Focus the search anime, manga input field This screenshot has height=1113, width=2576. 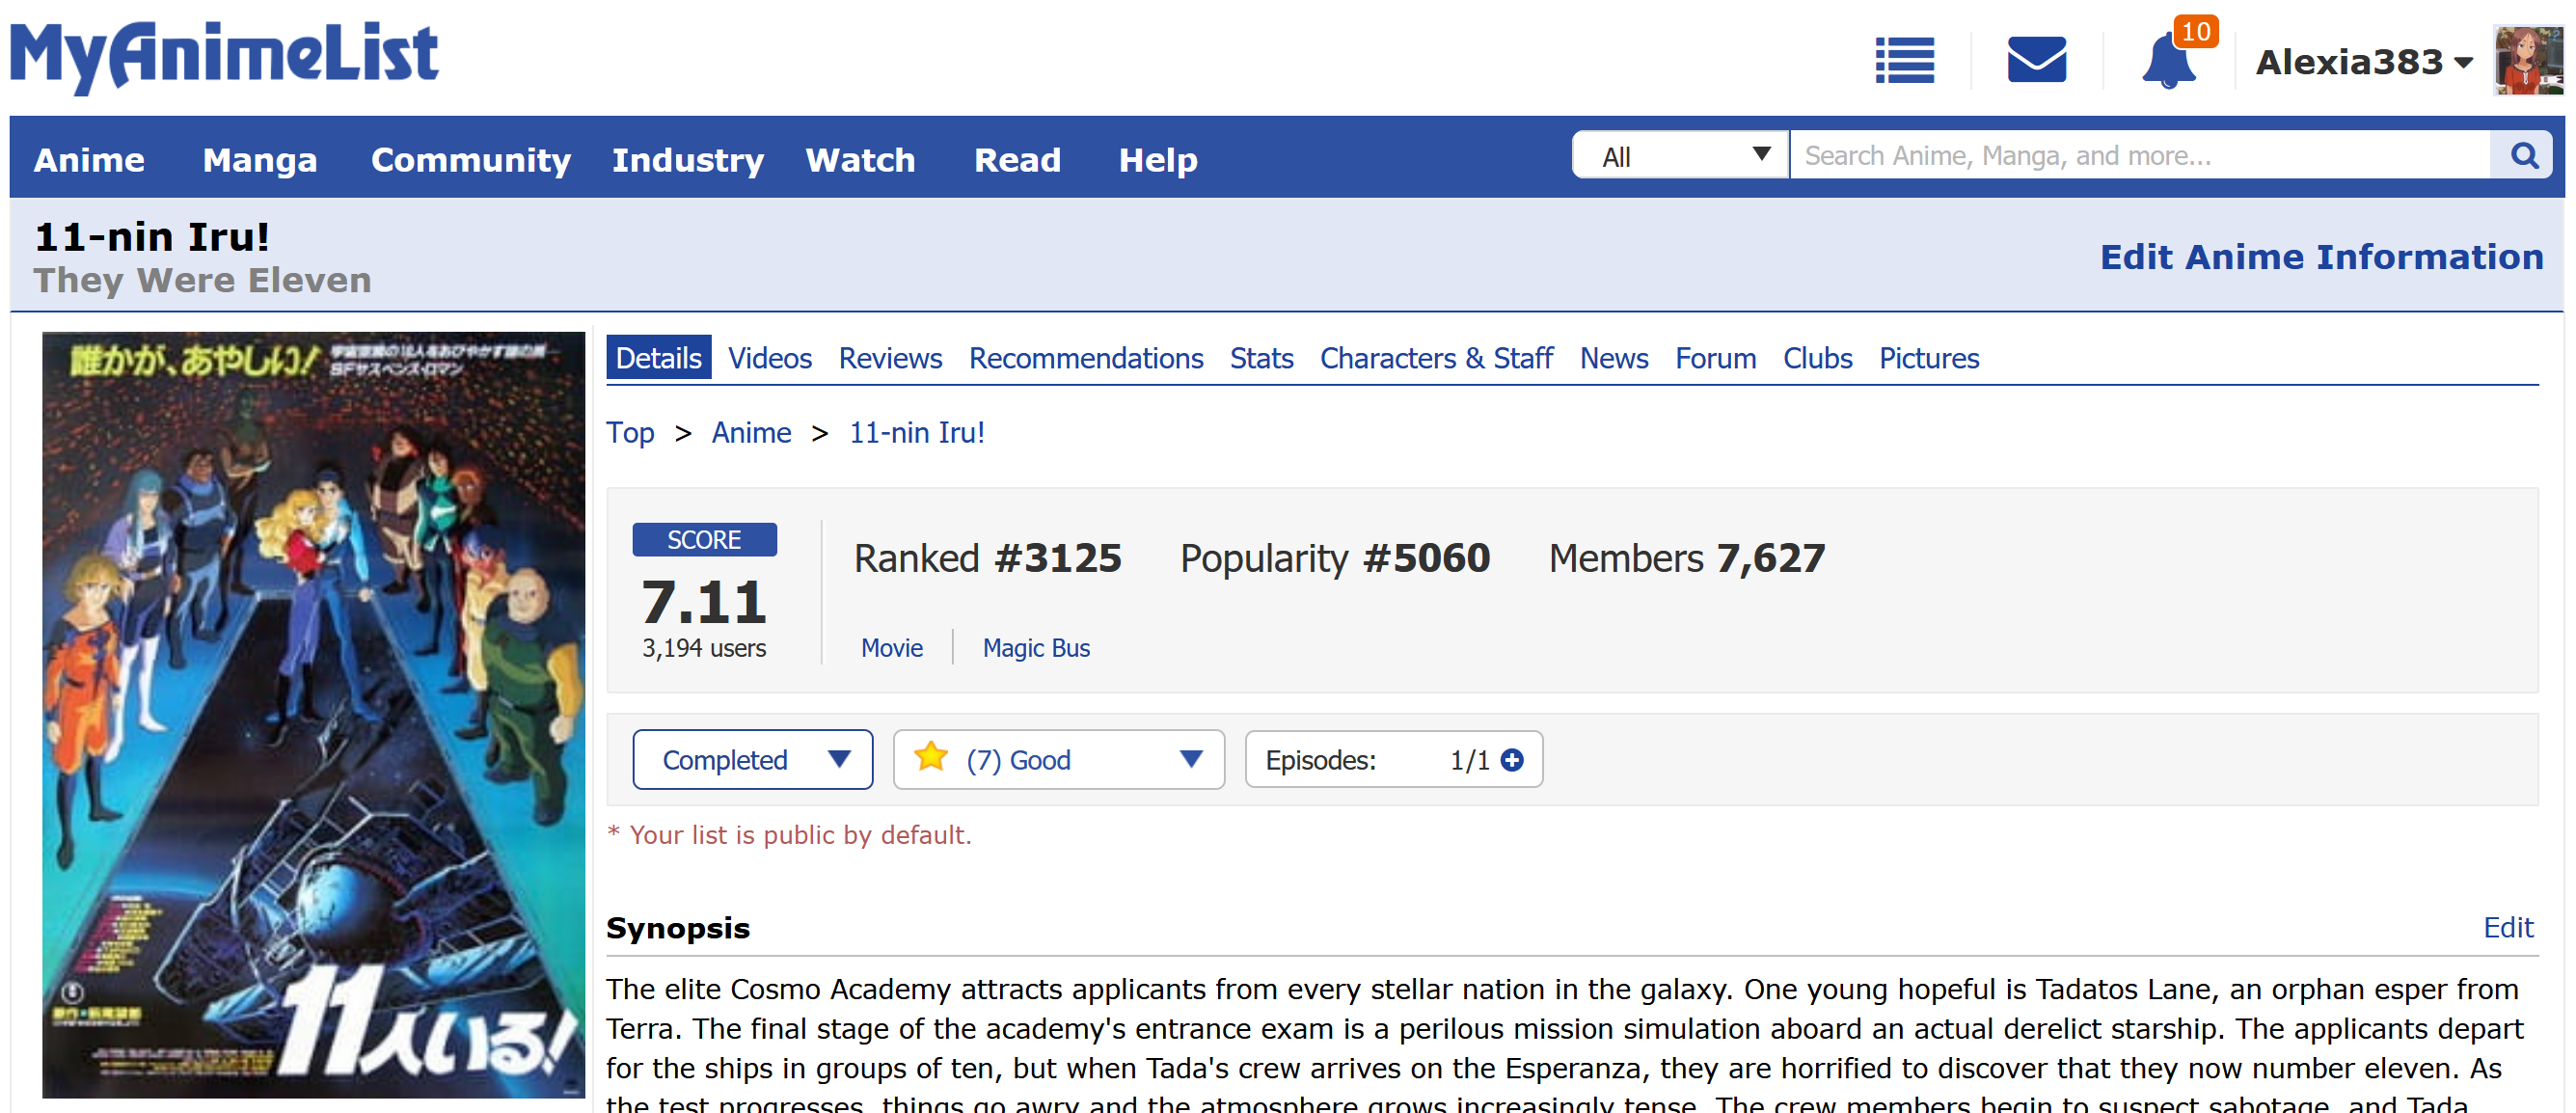(2140, 156)
